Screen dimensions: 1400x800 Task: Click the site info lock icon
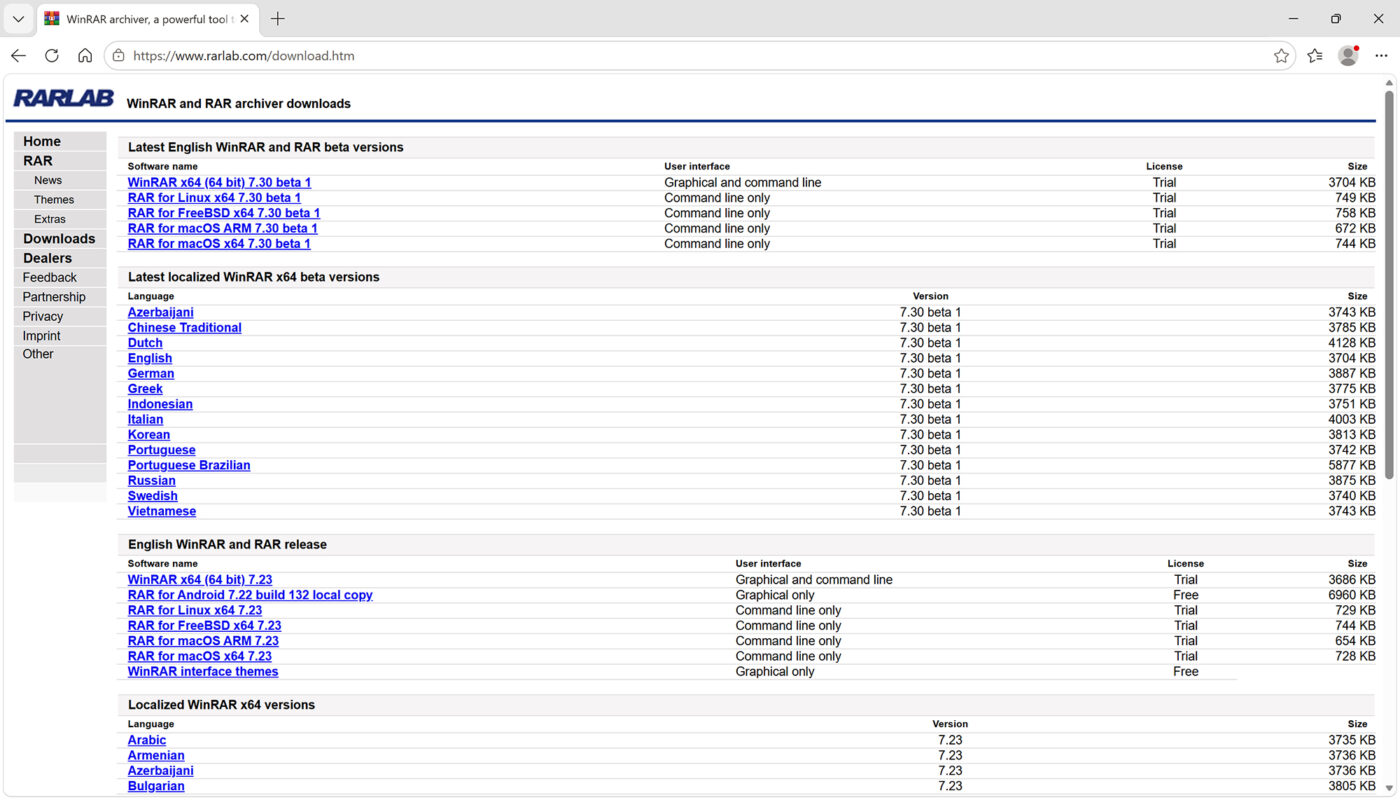coord(119,56)
